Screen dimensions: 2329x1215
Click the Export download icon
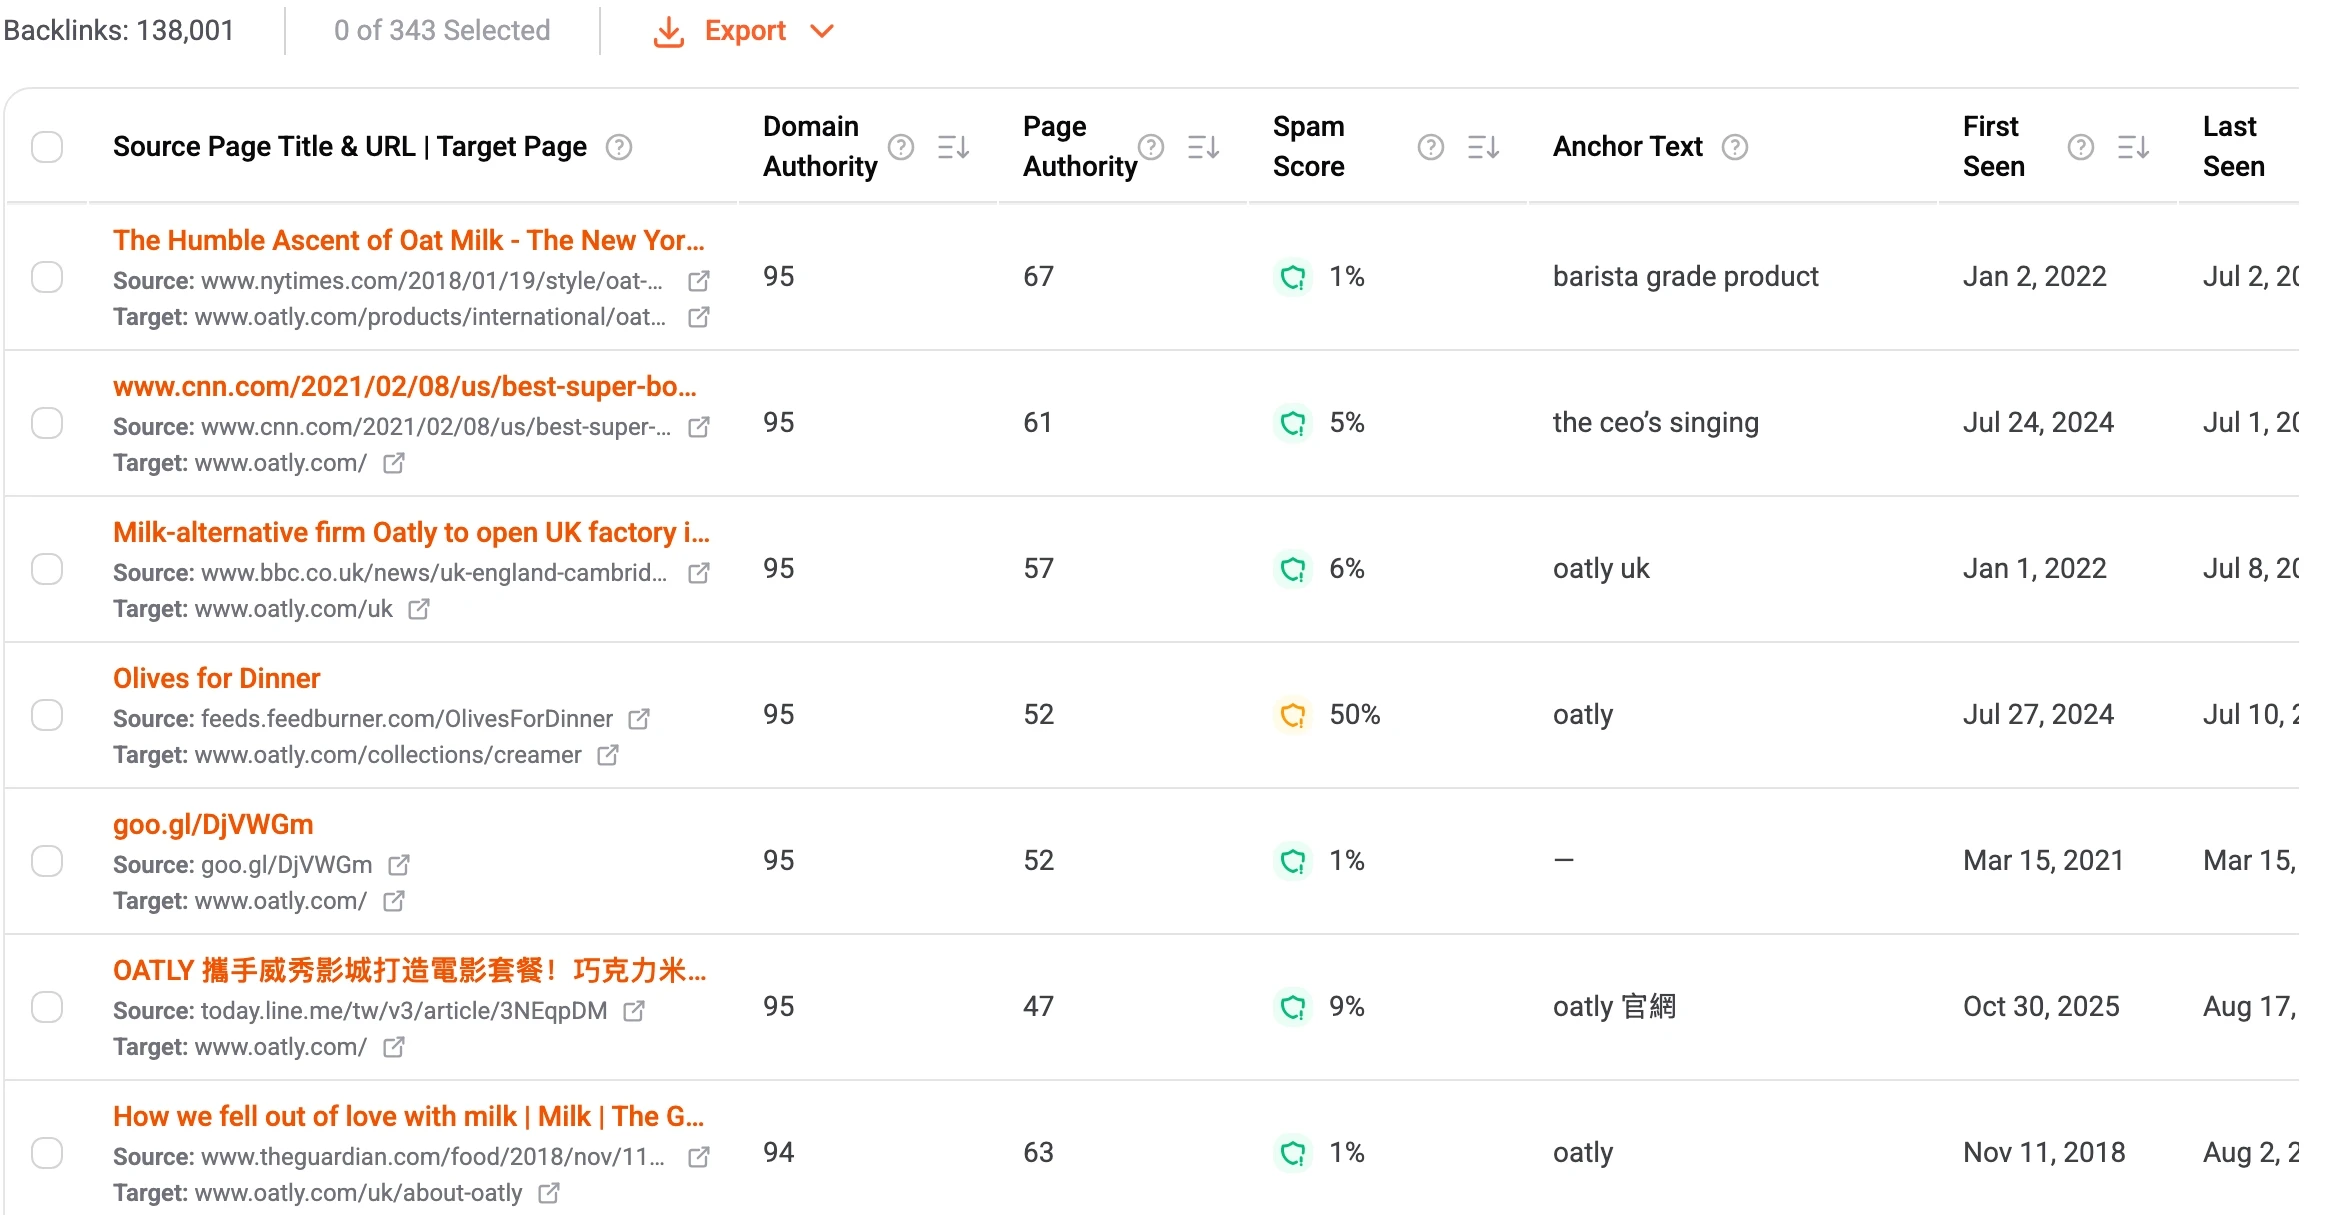[669, 31]
